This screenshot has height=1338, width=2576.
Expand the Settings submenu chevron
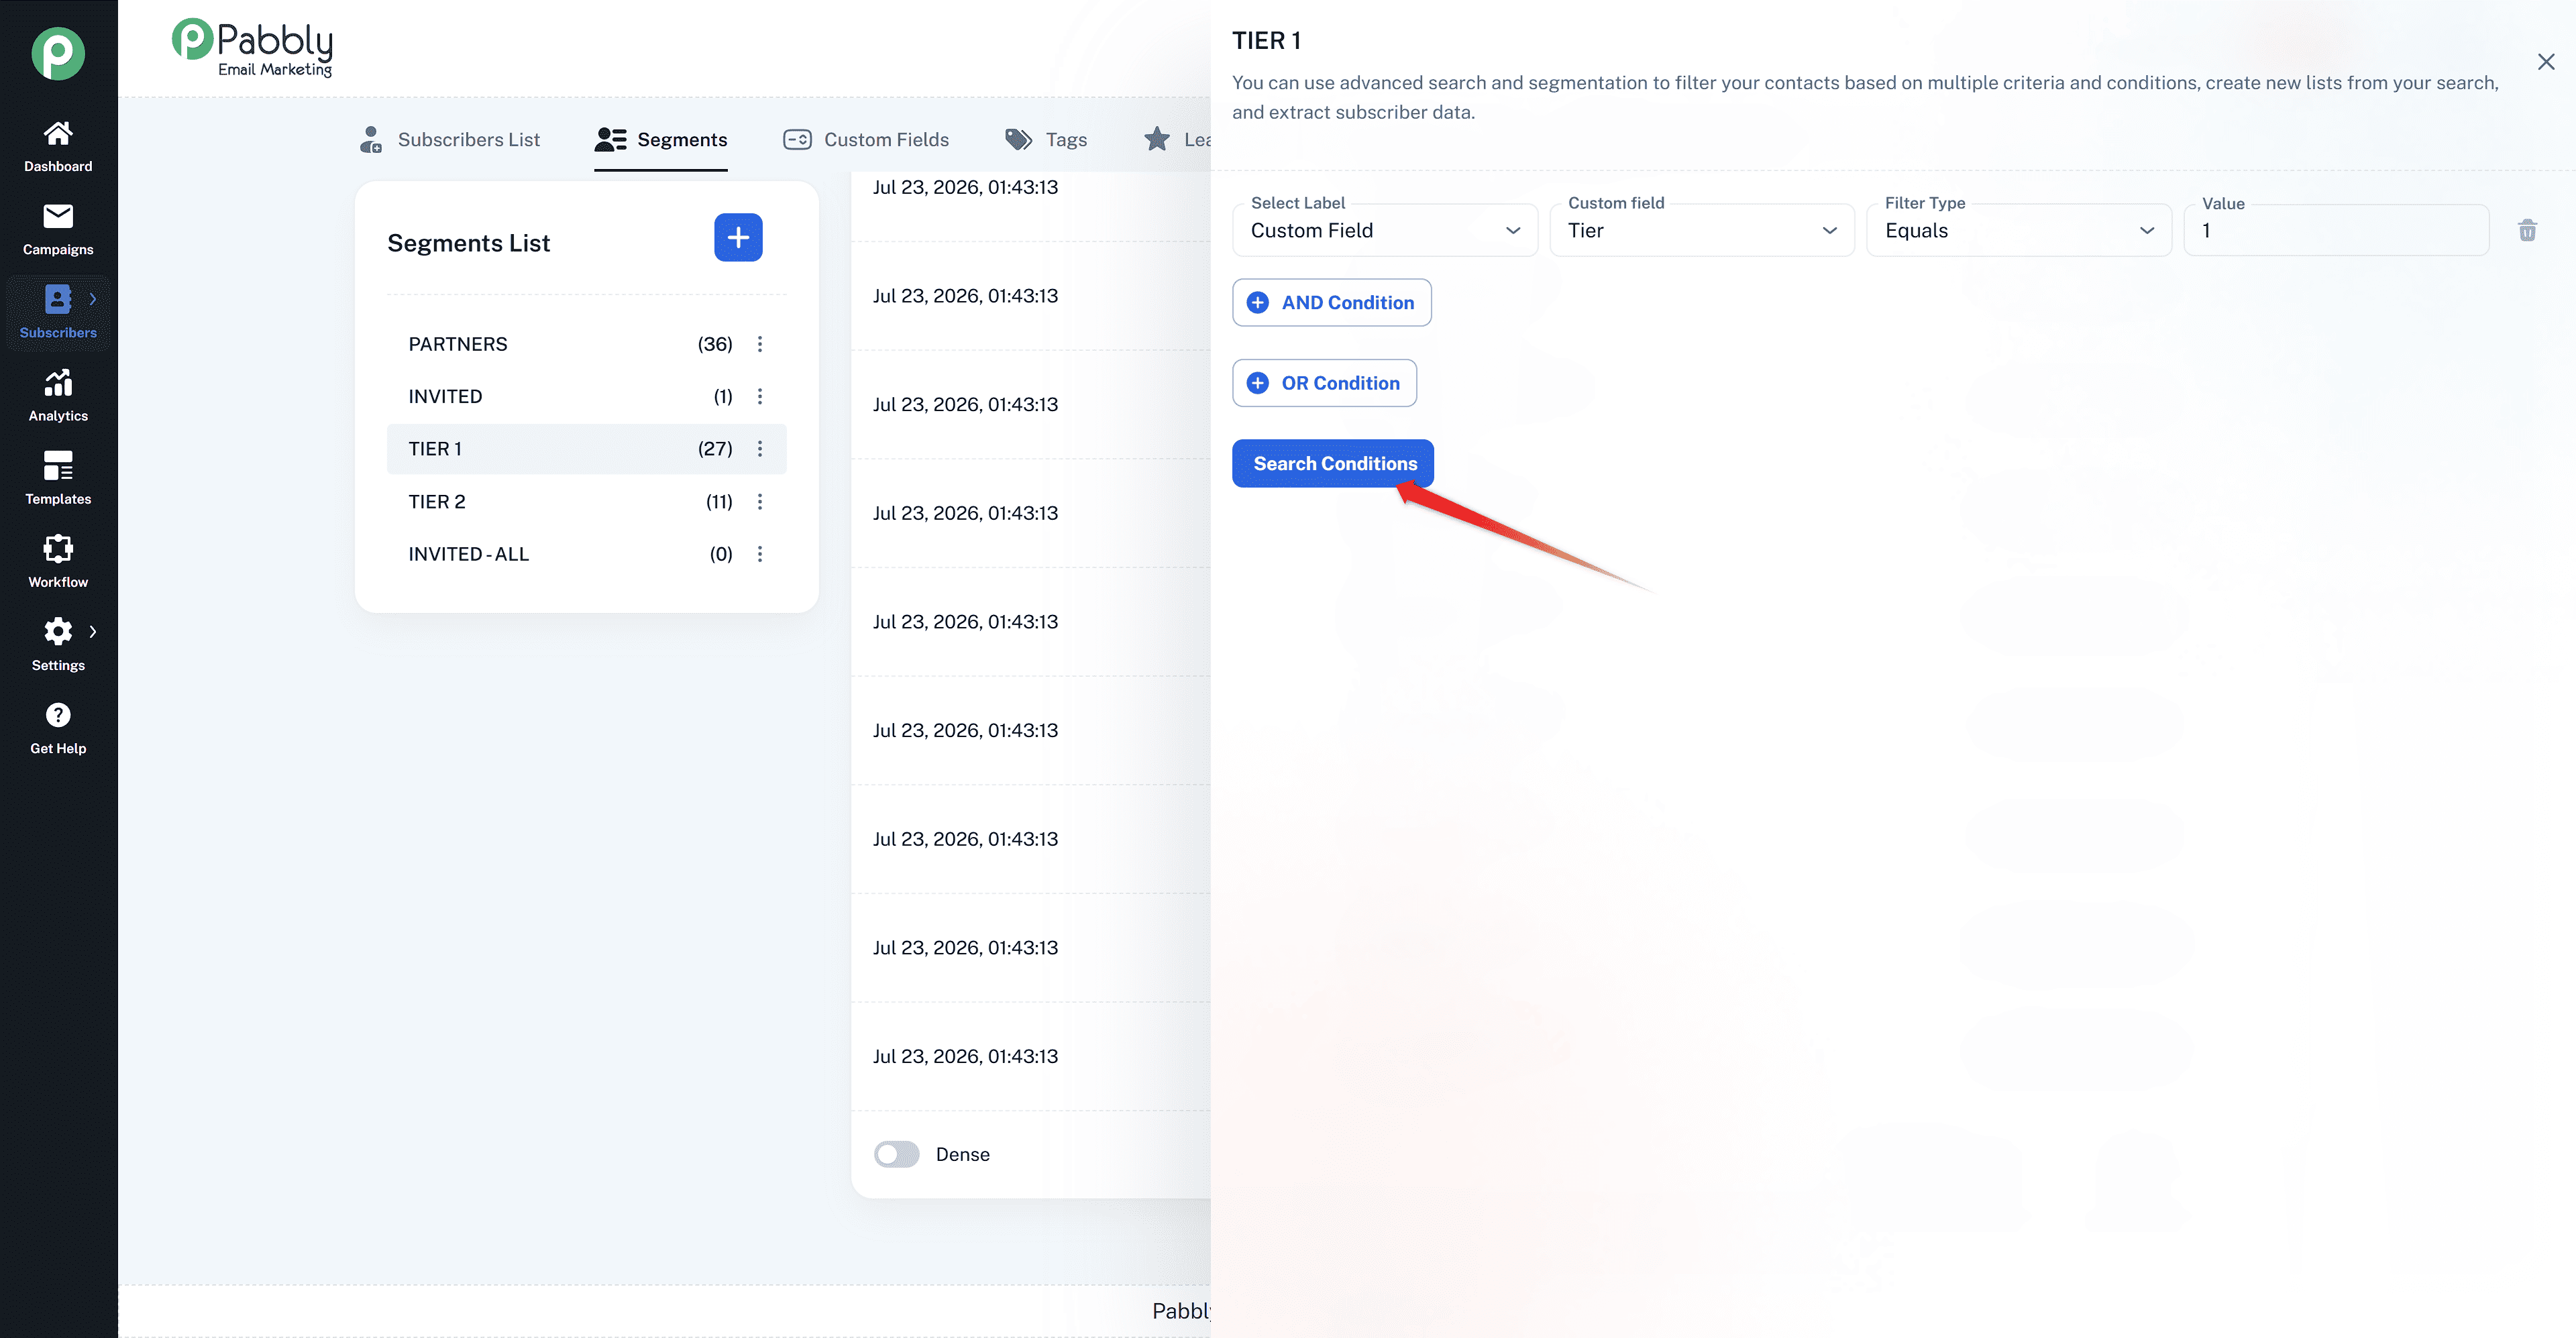pos(93,631)
